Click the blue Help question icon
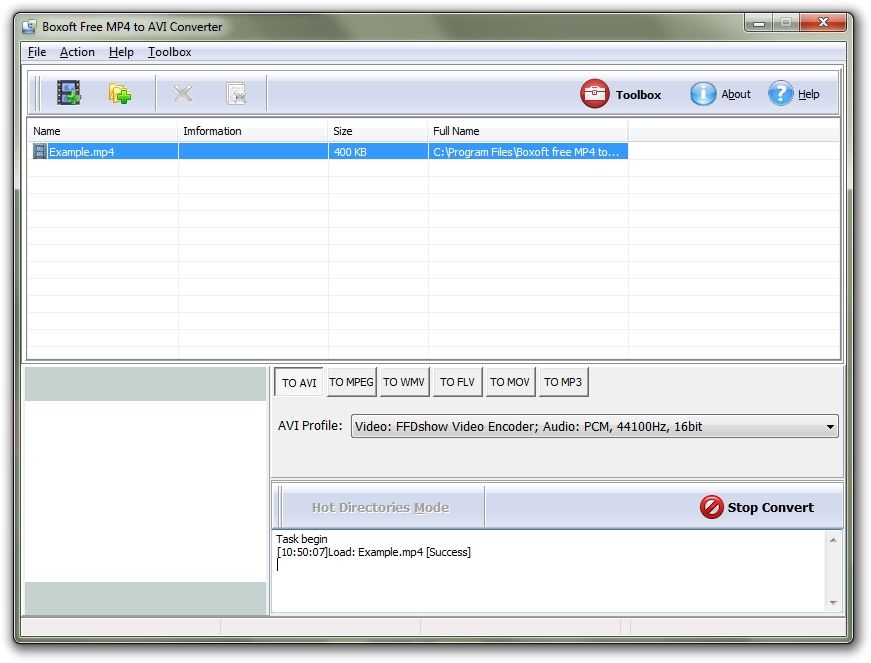 click(x=780, y=93)
